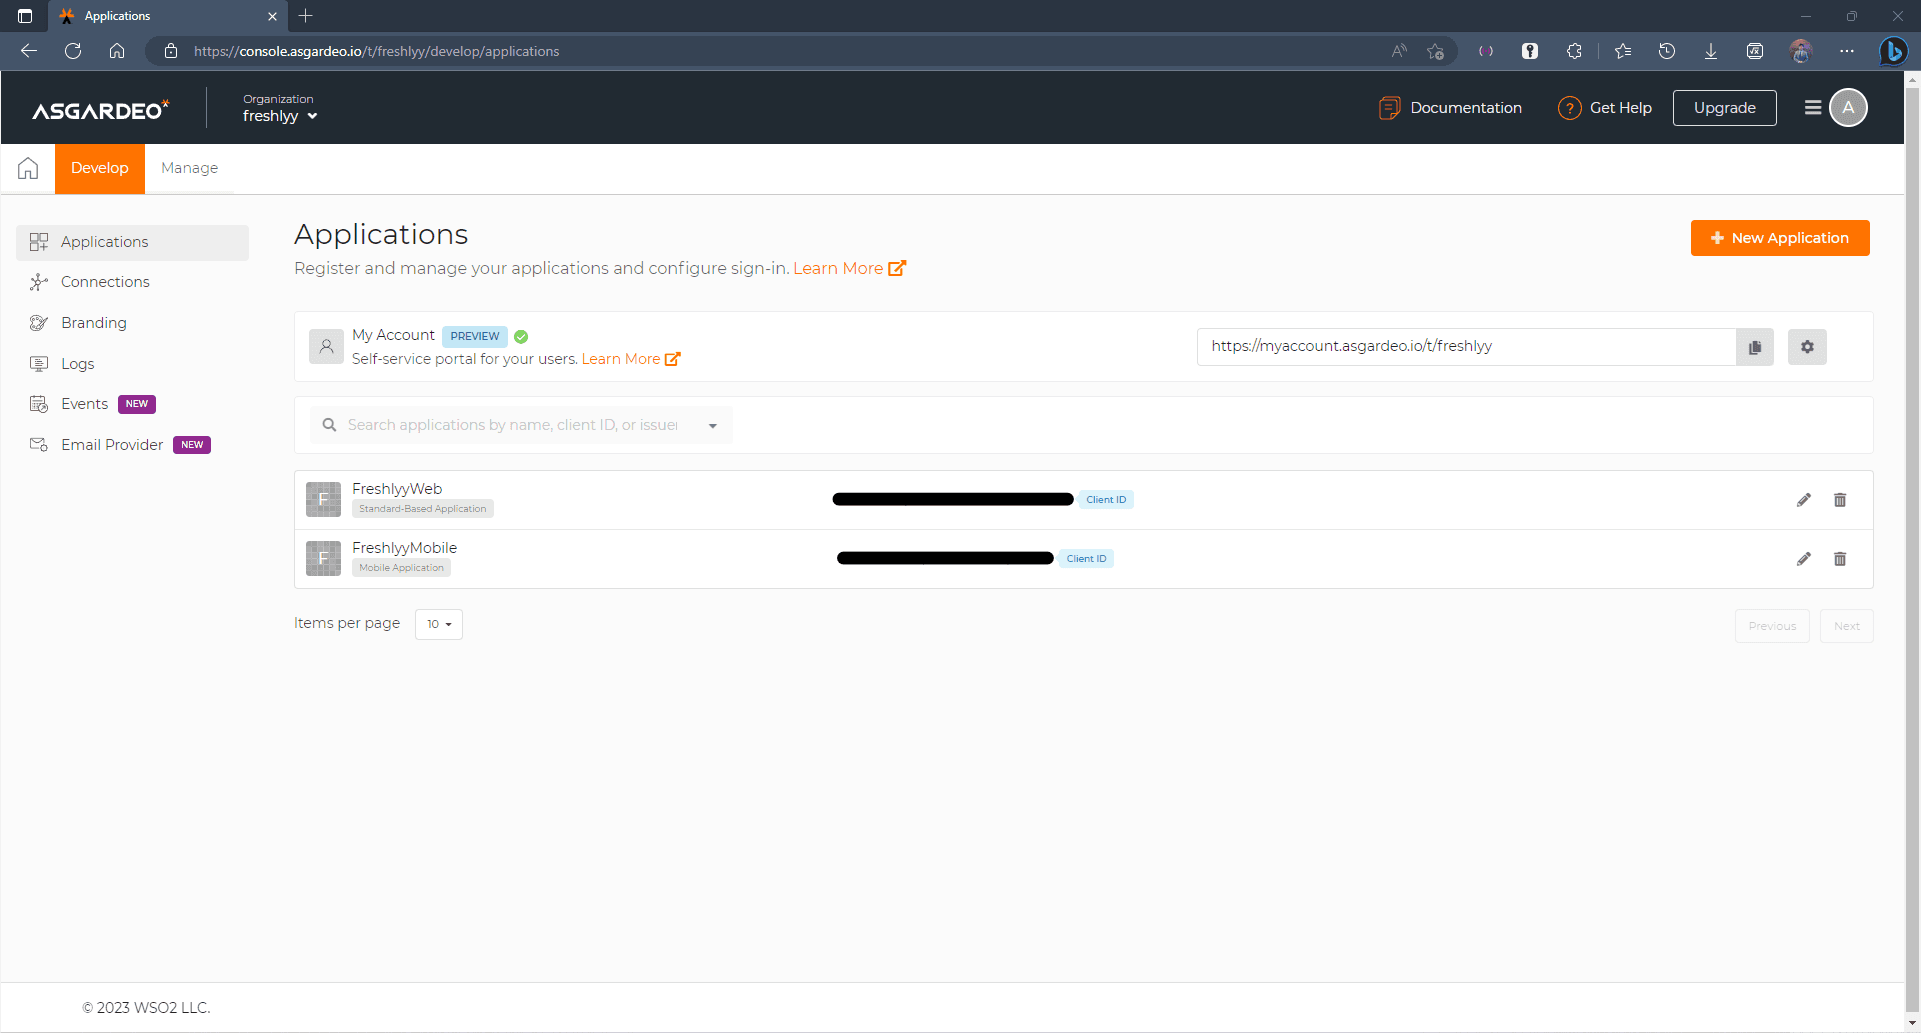Delete the FreshlyyMobile application
1921x1033 pixels.
[x=1840, y=559]
